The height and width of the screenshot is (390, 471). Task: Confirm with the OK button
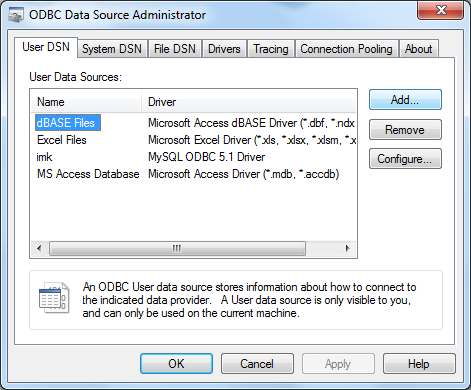[176, 364]
